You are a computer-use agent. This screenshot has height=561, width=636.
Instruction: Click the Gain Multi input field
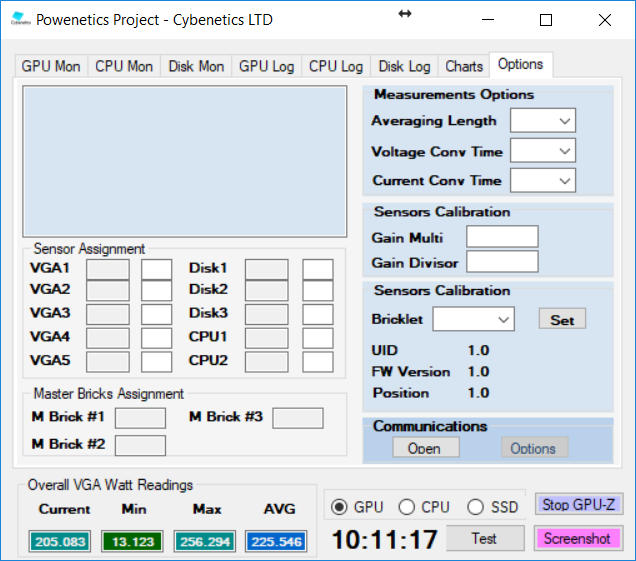point(502,236)
